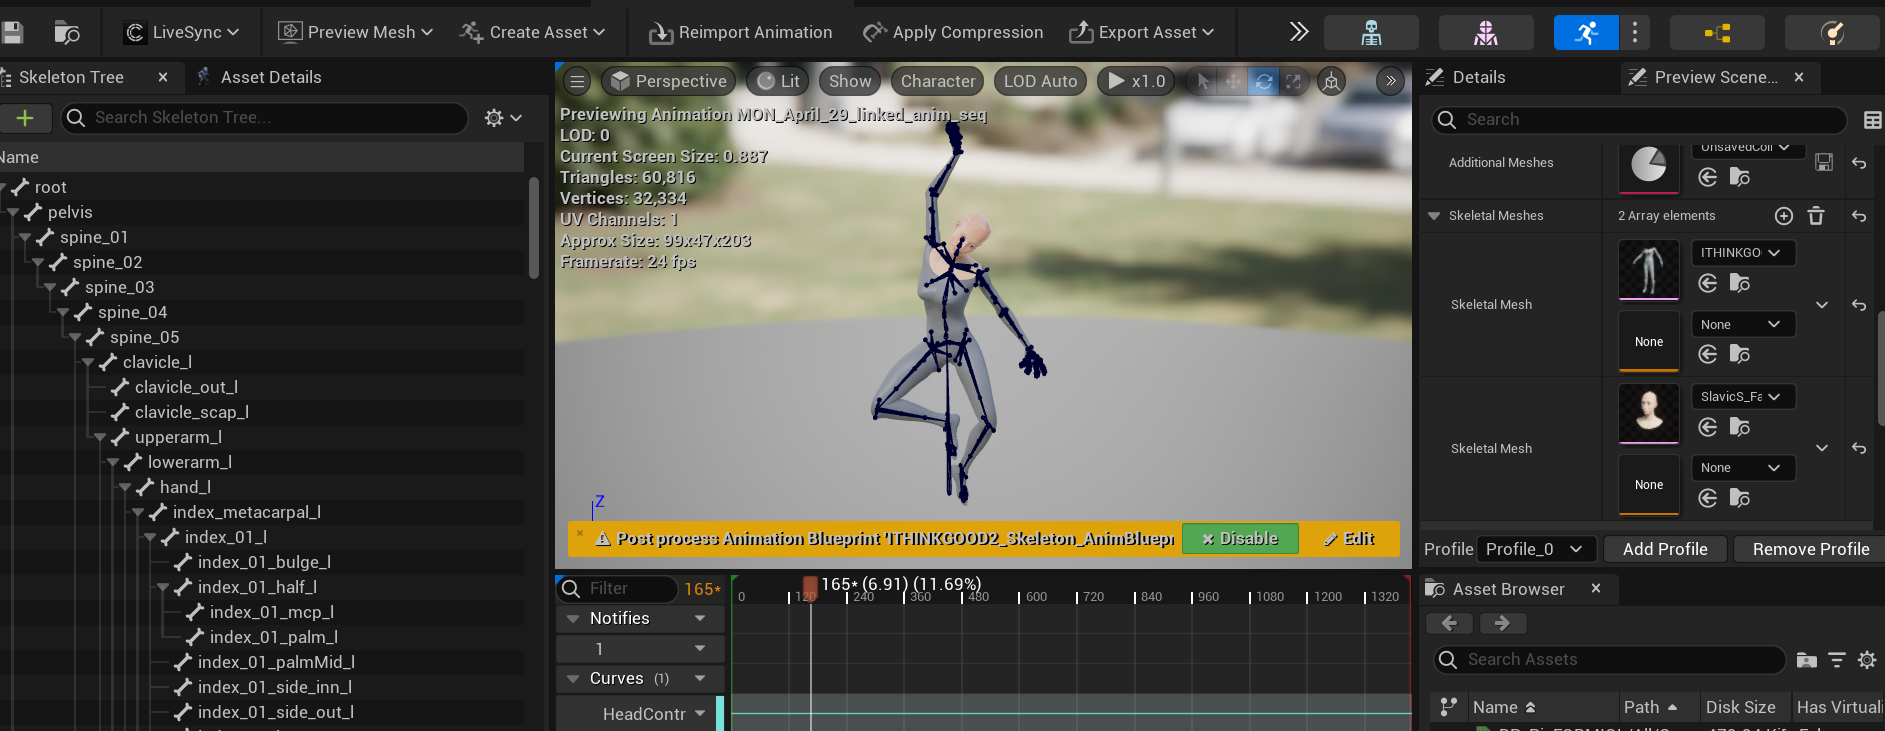Open the Profile_0 profile dropdown
This screenshot has height=731, width=1885.
(1535, 549)
